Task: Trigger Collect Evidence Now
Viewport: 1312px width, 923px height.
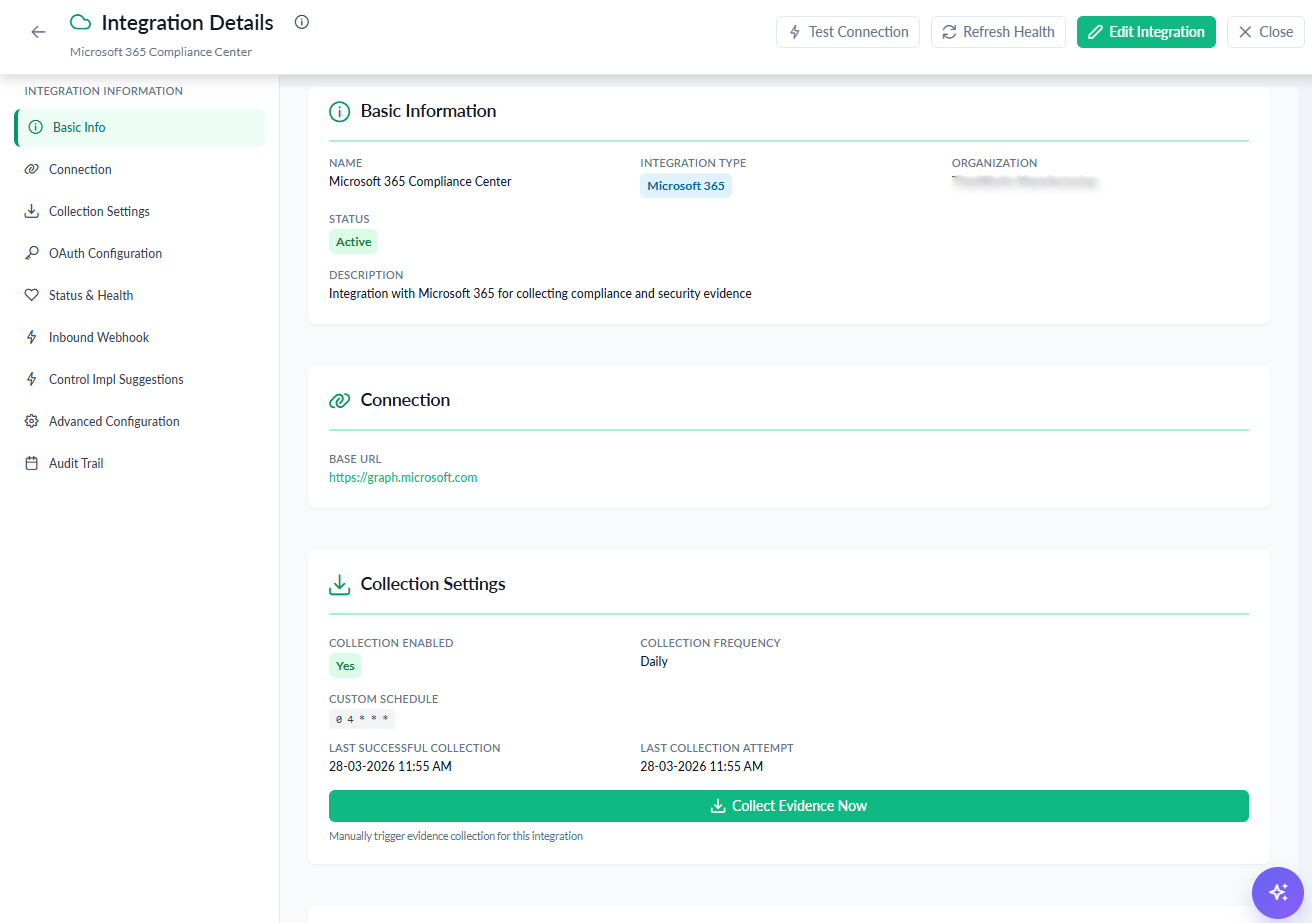Action: click(789, 806)
